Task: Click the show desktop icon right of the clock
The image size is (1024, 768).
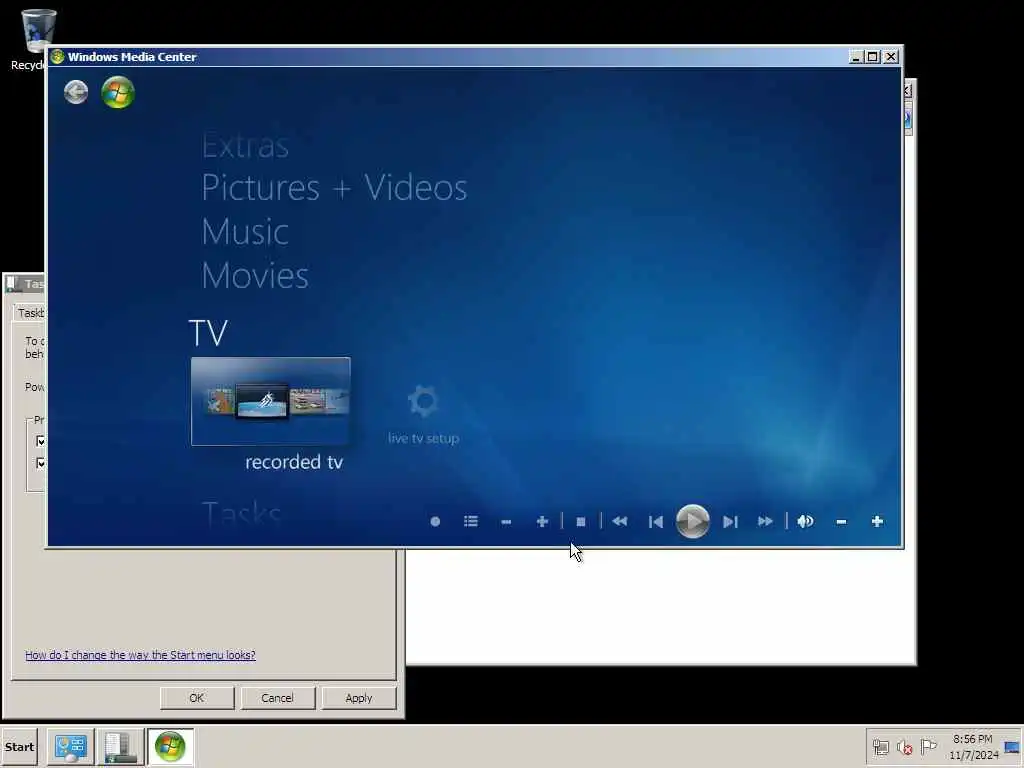Action: pyautogui.click(x=1013, y=746)
